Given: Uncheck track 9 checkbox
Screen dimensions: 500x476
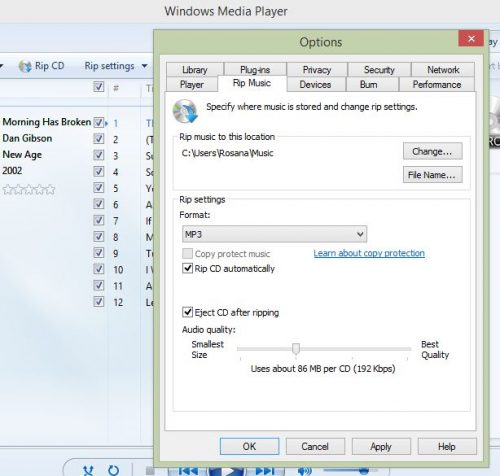Looking at the screenshot, I should (99, 253).
